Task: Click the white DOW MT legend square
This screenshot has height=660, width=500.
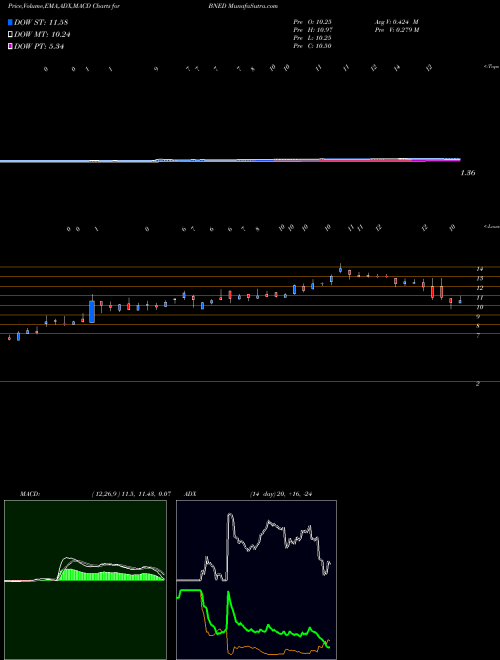Action: [x=10, y=35]
